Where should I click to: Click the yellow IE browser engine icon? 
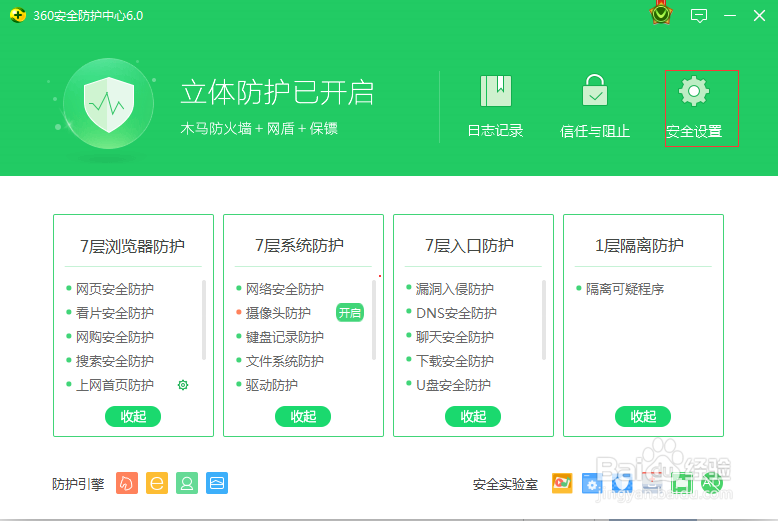click(x=157, y=483)
